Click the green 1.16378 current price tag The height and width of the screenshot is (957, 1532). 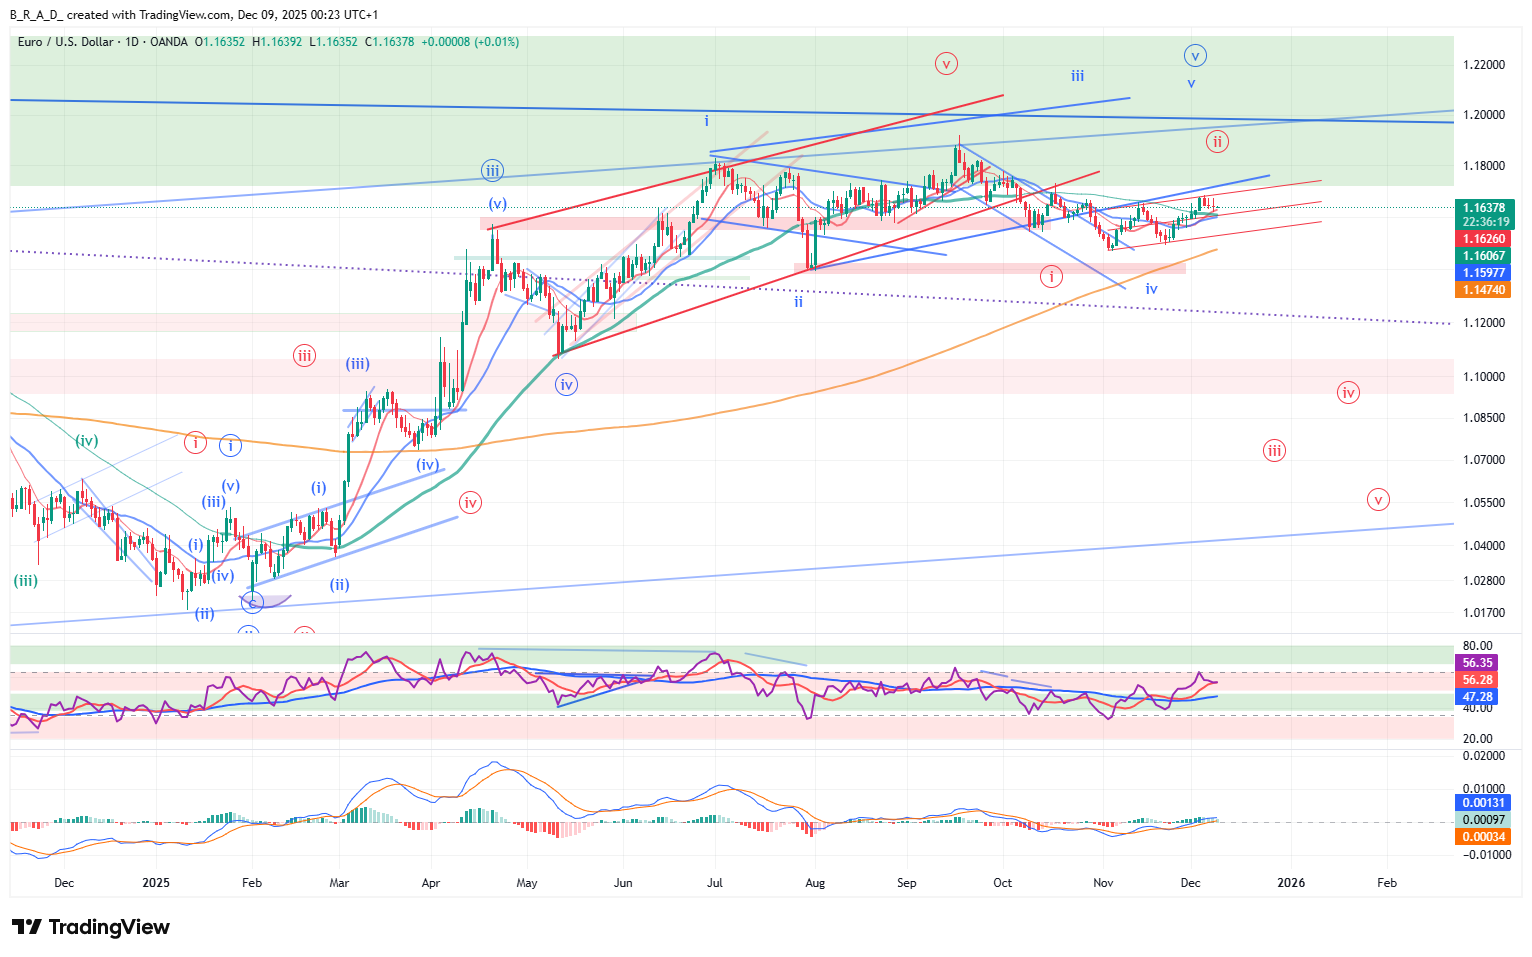(1484, 208)
